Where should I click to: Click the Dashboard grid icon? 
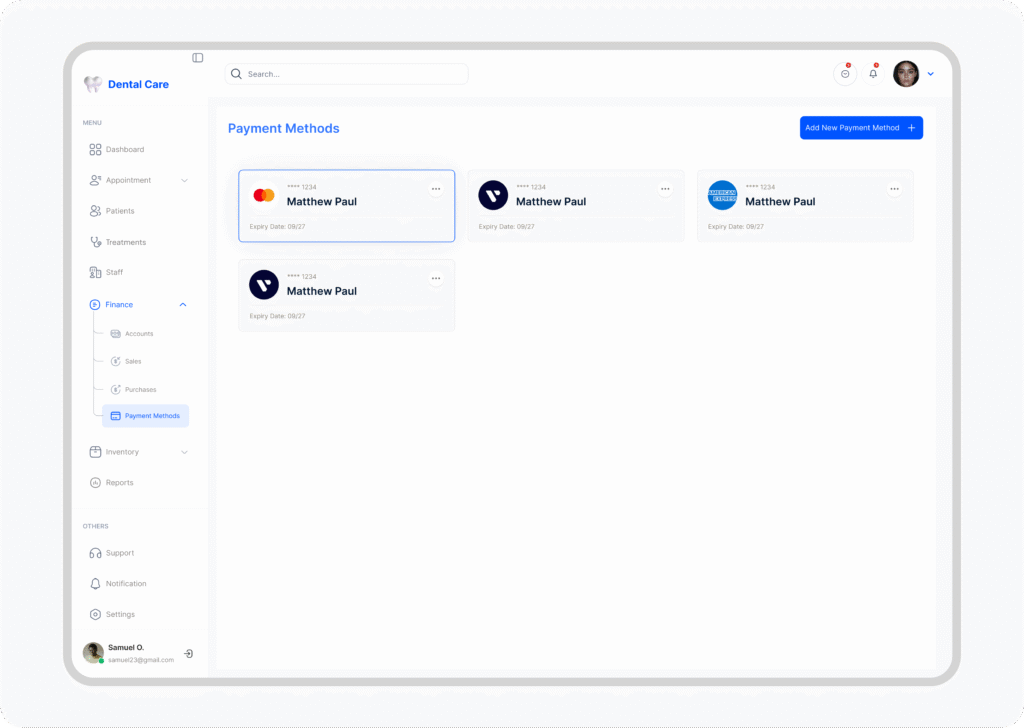point(95,150)
